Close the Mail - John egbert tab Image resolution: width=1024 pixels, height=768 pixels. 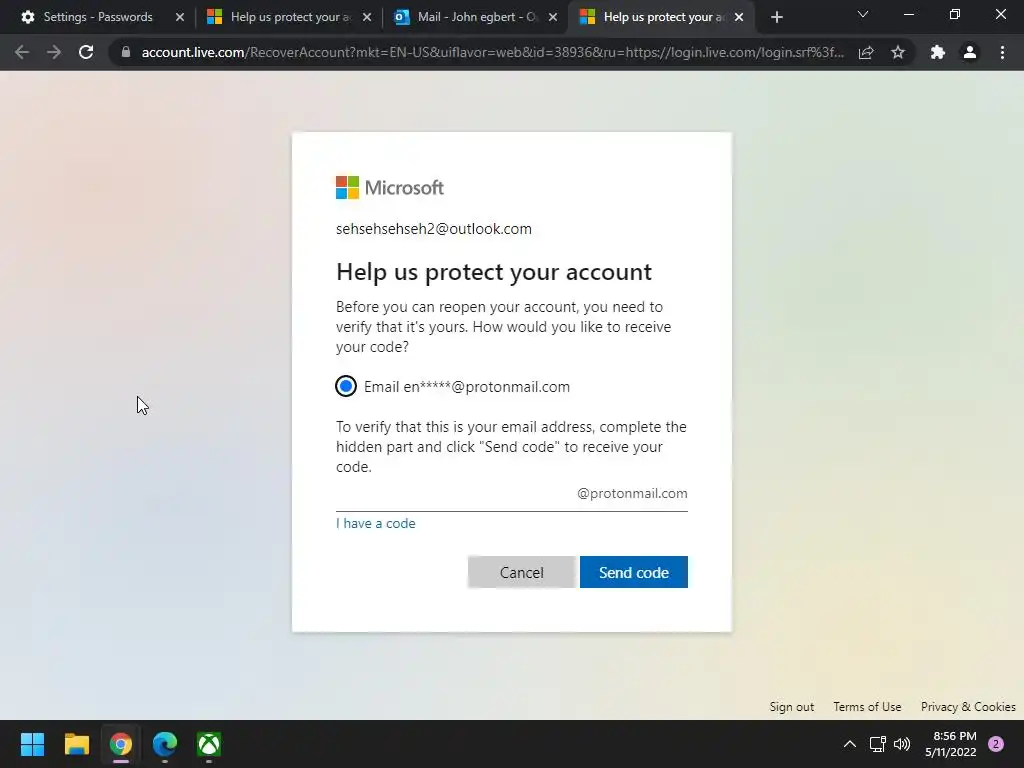click(553, 17)
